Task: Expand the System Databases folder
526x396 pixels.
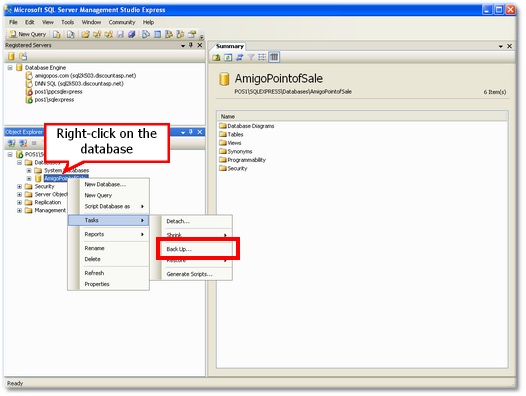Action: (29, 170)
